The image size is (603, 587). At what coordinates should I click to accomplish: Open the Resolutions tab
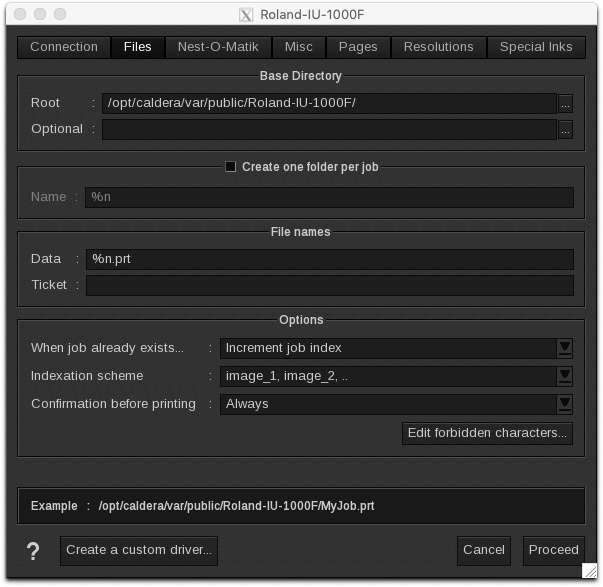coord(438,47)
